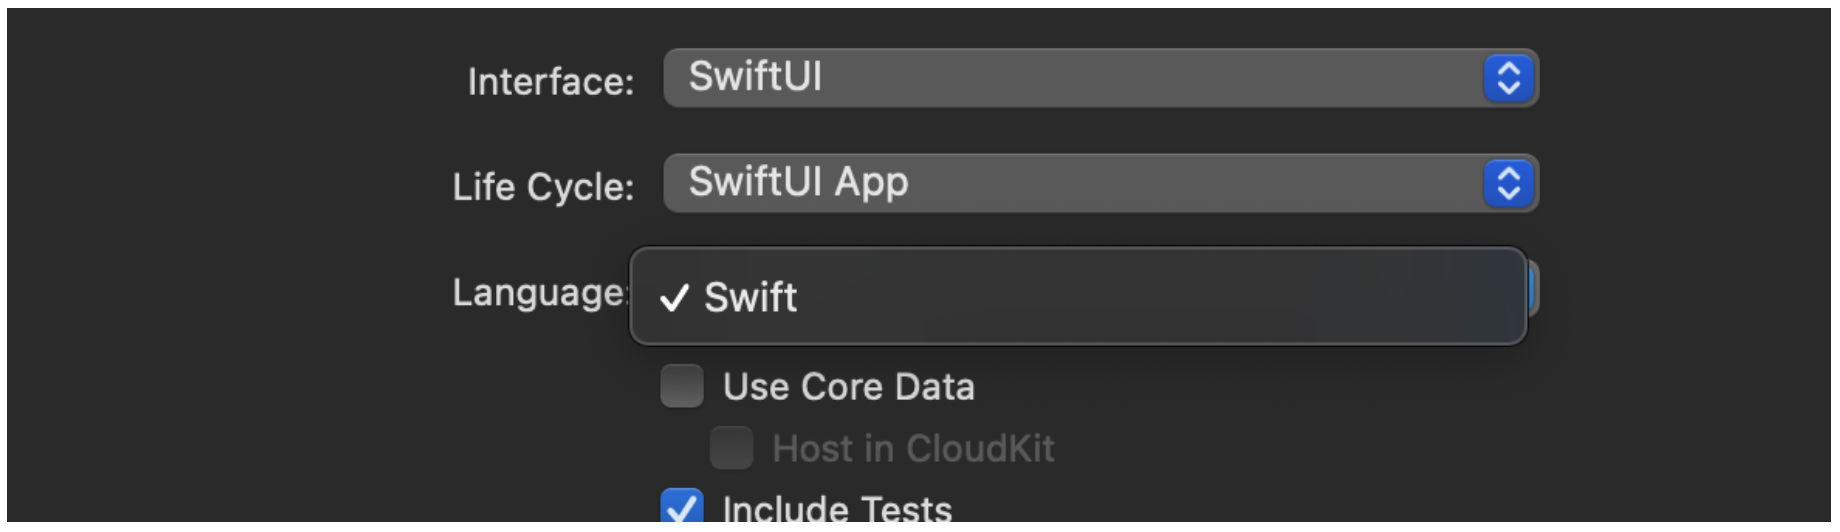Click the SwiftUI App value text

[x=798, y=182]
